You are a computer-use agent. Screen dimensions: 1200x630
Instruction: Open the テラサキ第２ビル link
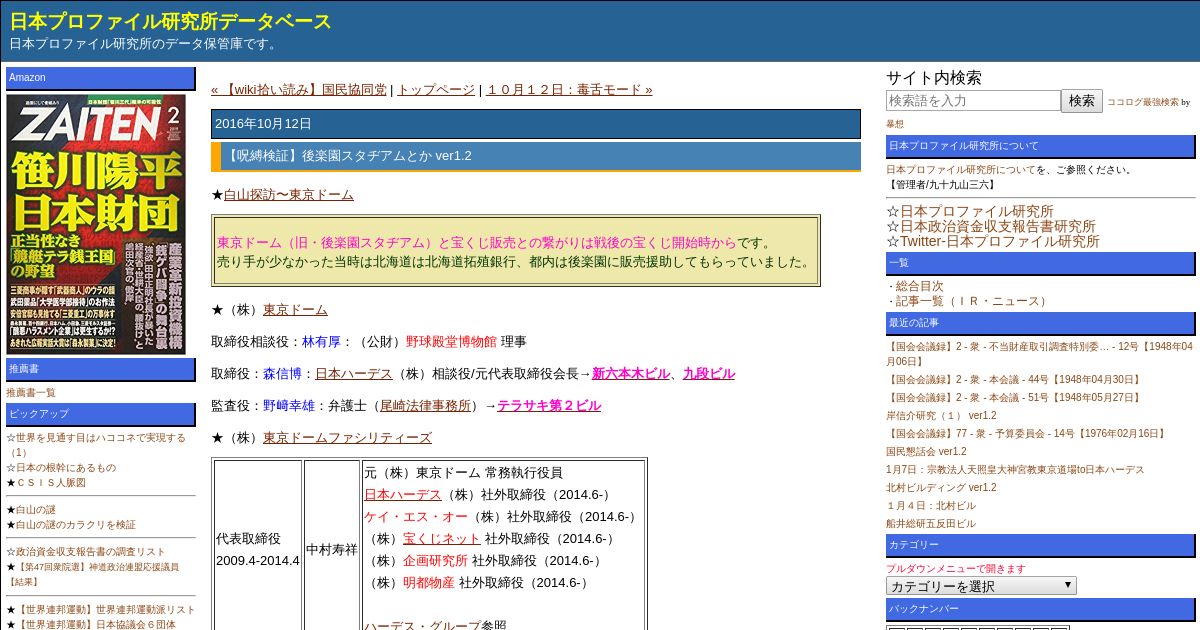(549, 405)
